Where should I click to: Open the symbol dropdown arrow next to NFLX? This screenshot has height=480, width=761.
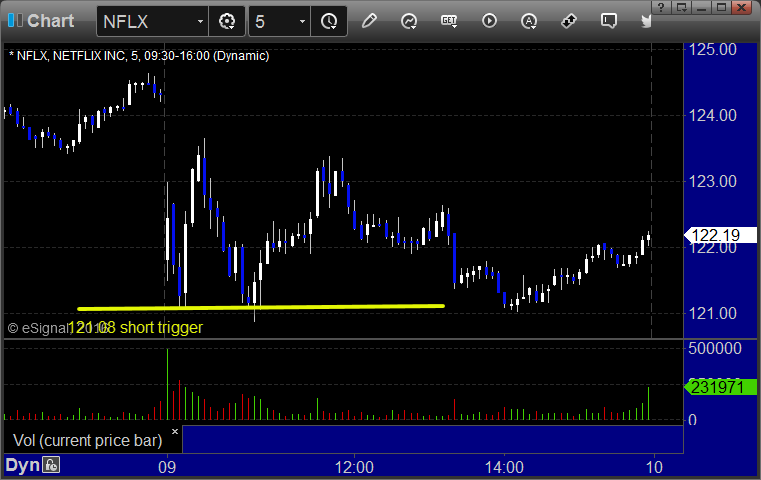[x=200, y=21]
